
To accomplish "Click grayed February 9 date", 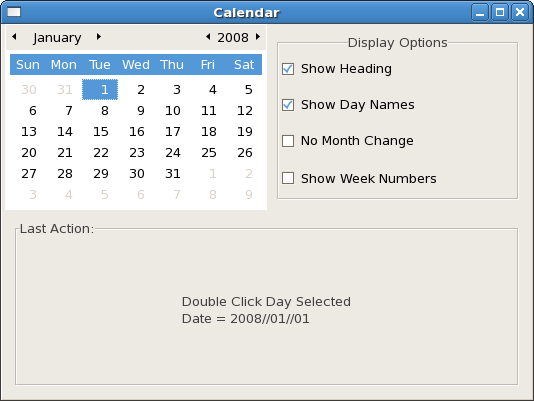I will click(249, 195).
